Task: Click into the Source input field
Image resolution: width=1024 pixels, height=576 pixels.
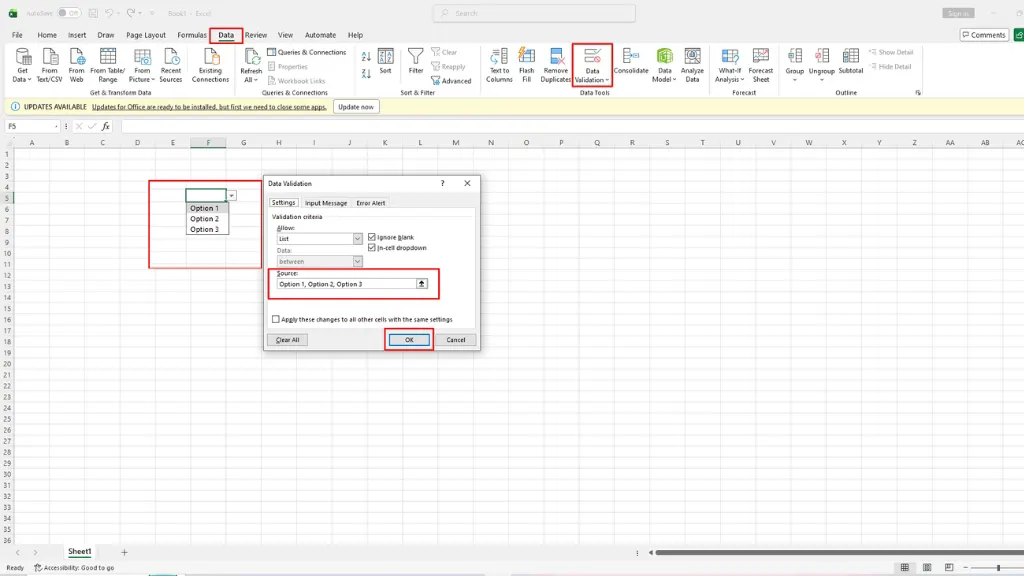Action: coord(346,284)
